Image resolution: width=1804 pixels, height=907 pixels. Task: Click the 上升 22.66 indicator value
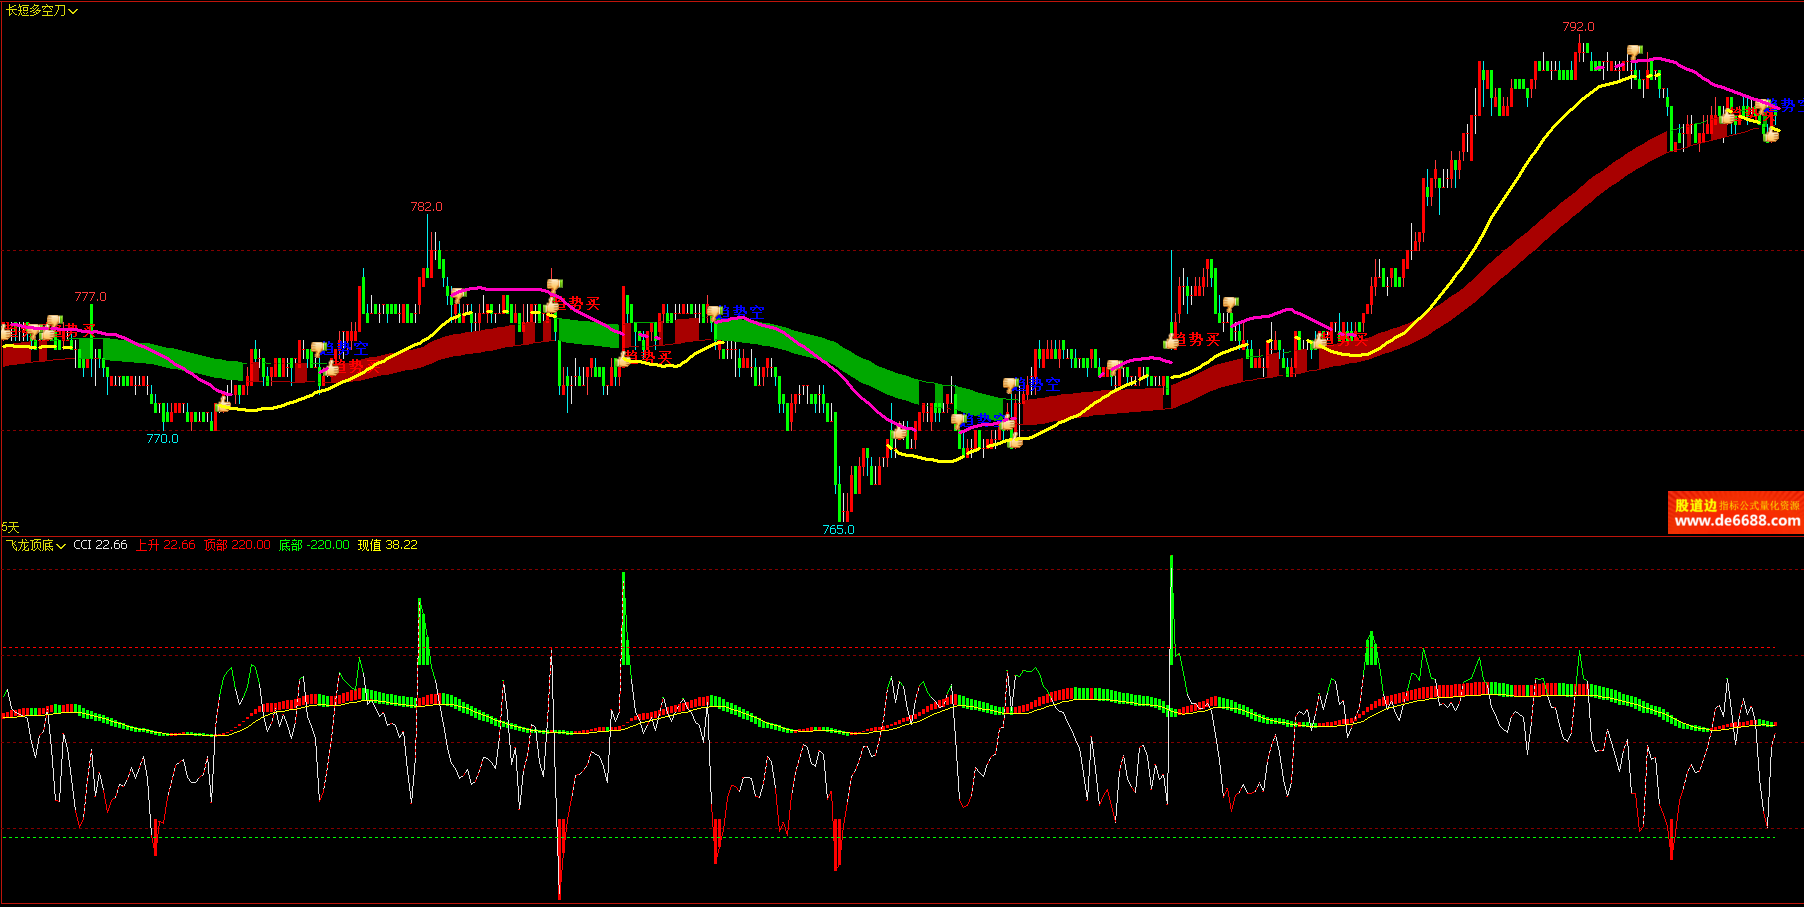166,545
